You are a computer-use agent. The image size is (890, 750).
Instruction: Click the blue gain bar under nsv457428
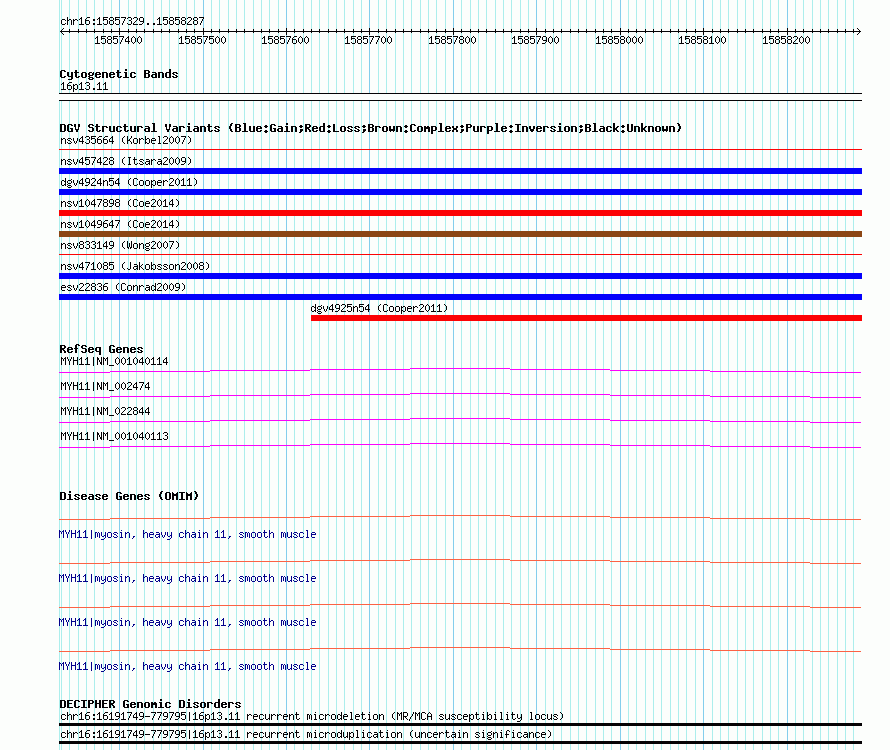[x=460, y=171]
